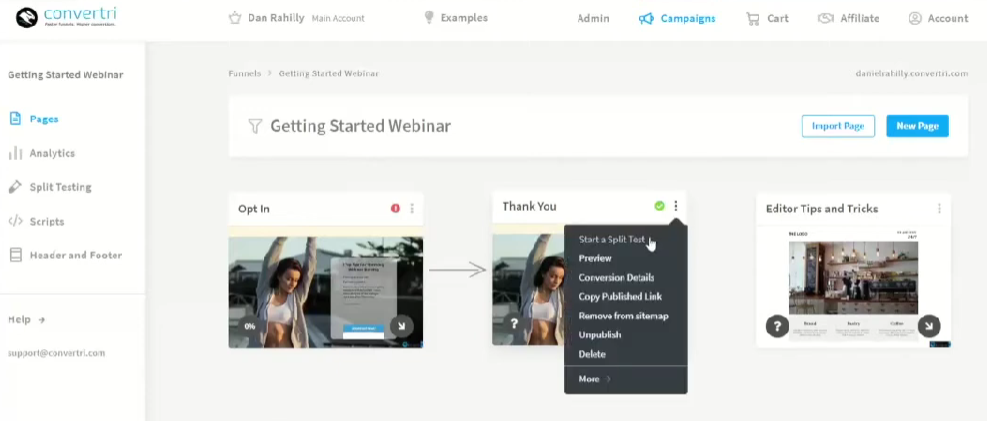Open the Account profile icon
The width and height of the screenshot is (987, 421).
[915, 18]
